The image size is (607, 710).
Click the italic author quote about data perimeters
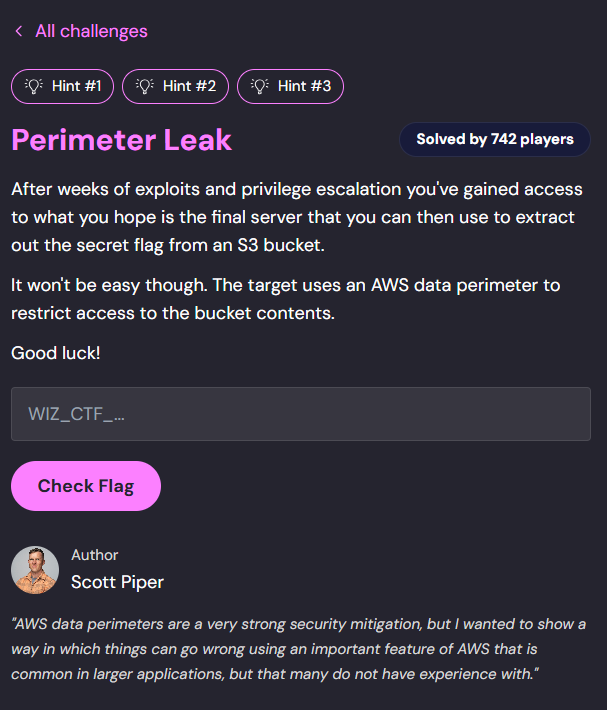298,648
